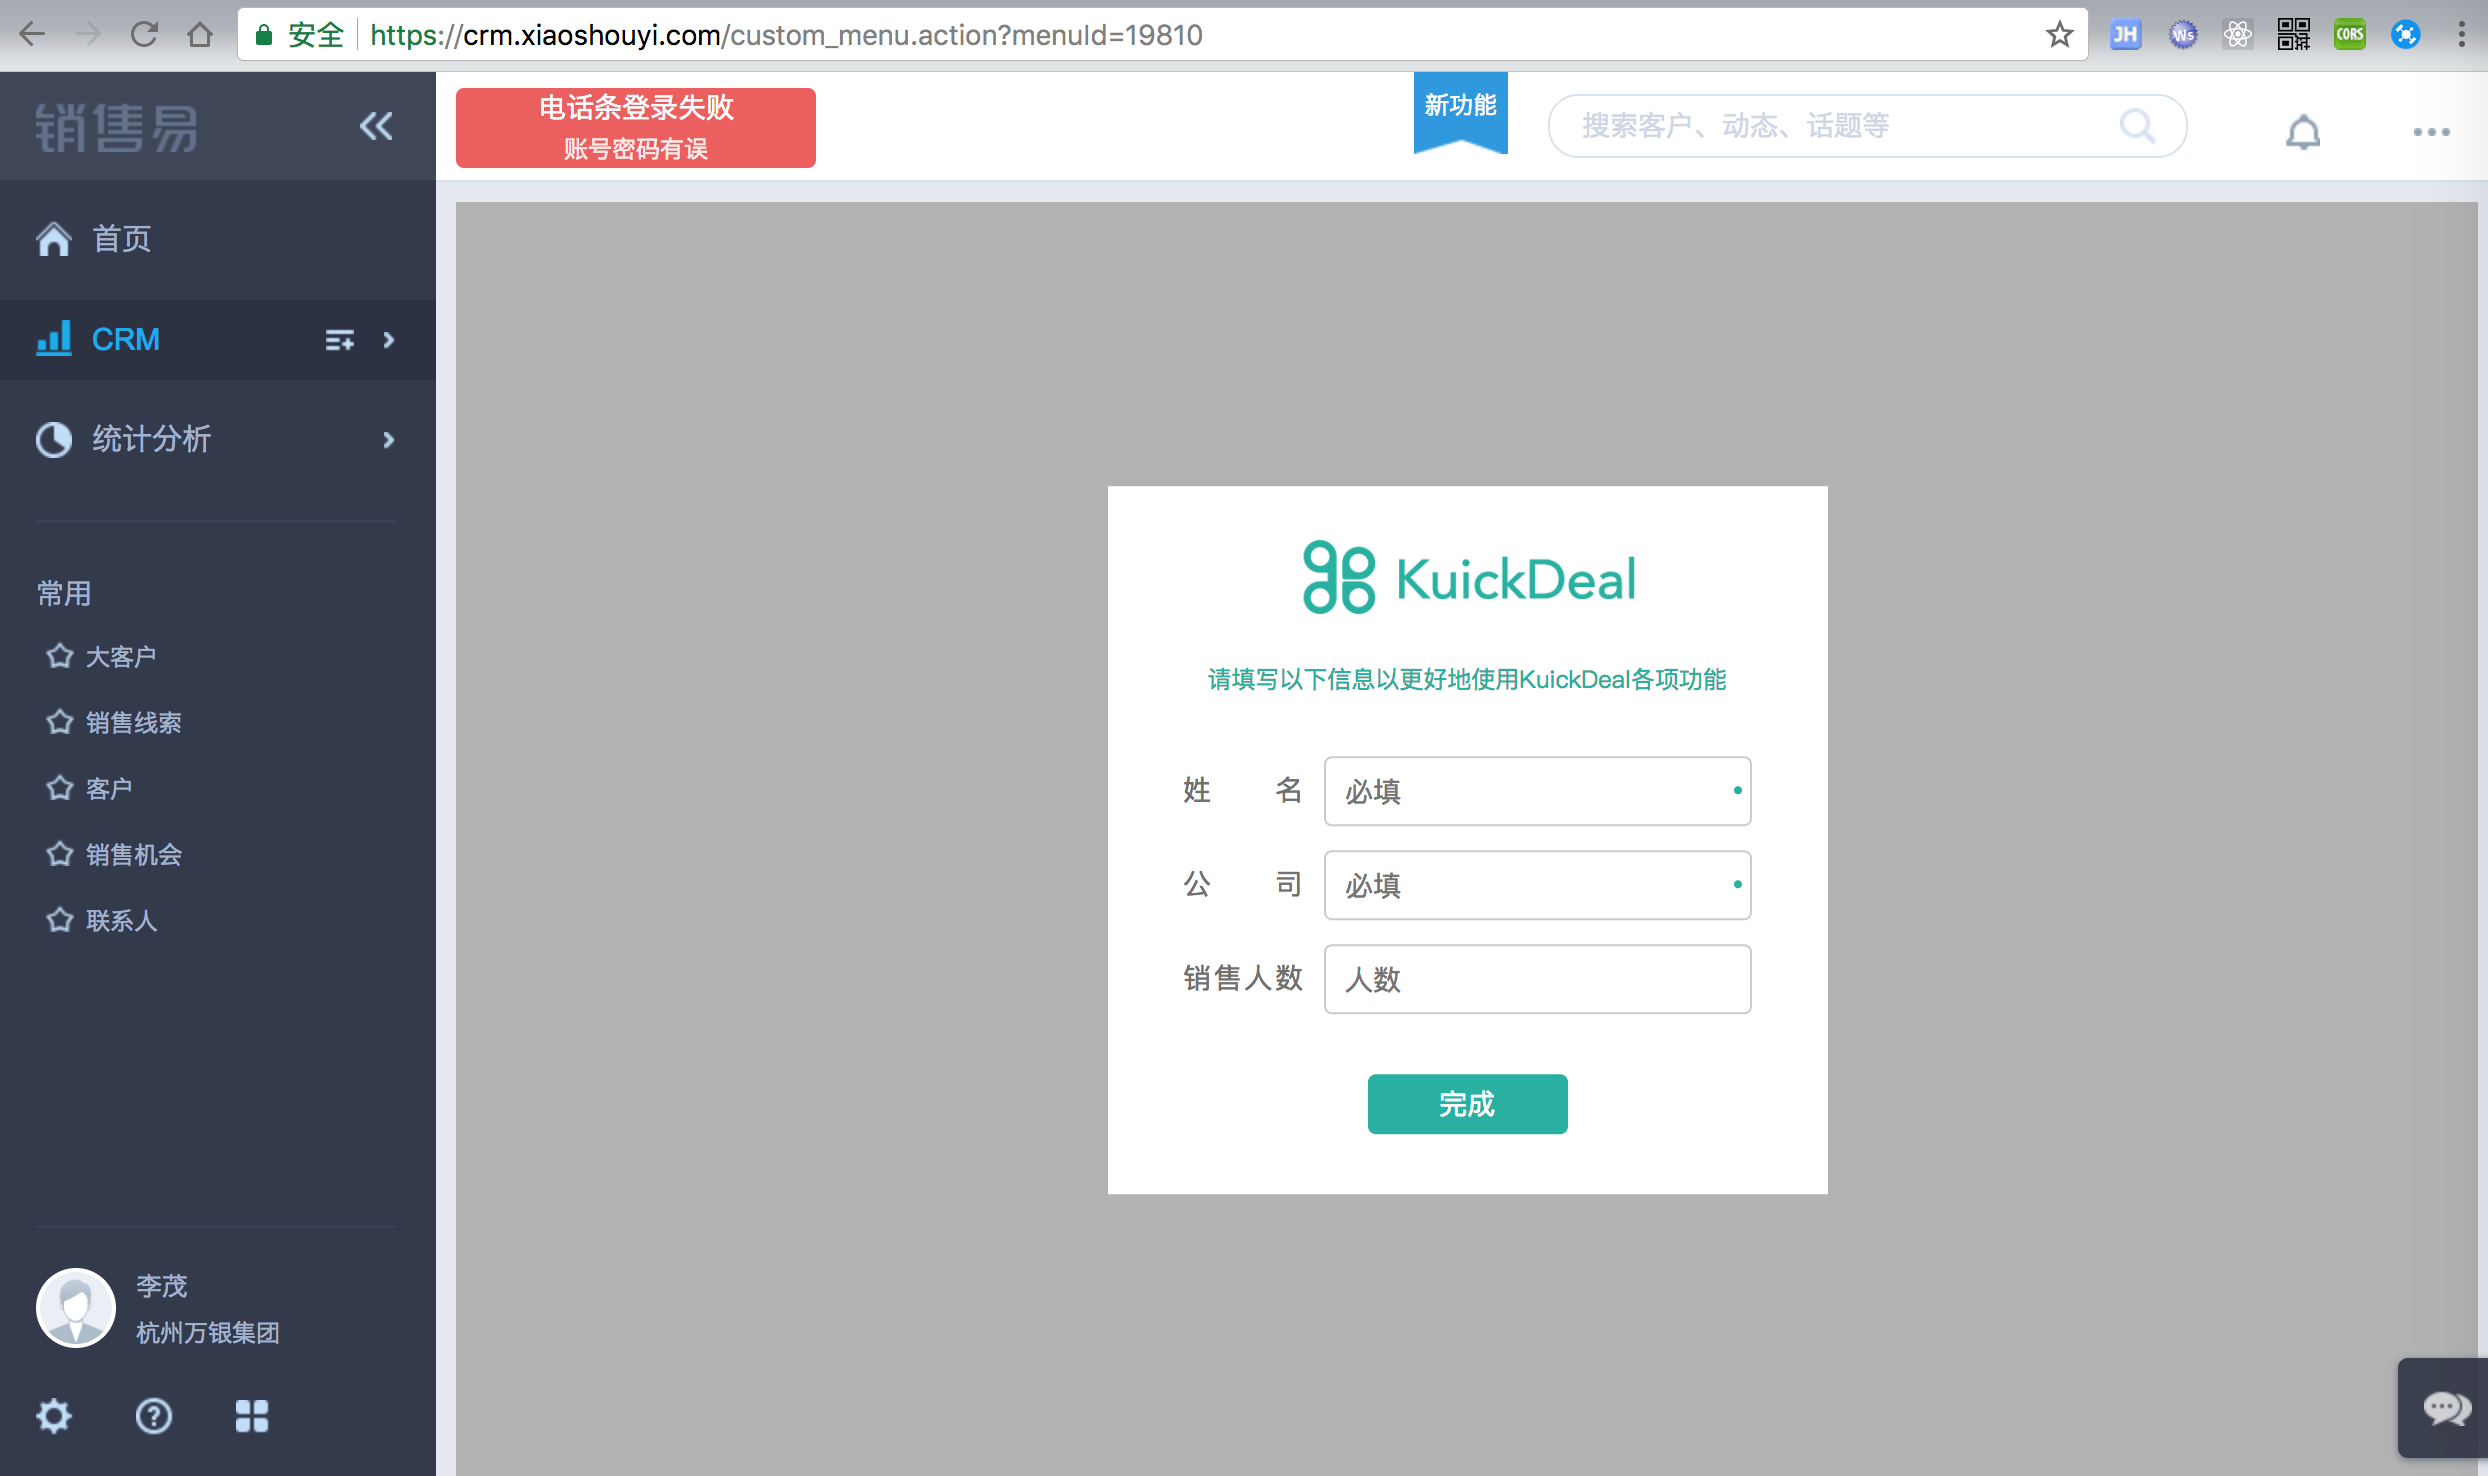
Task: Open the notifications bell
Action: tap(2302, 131)
